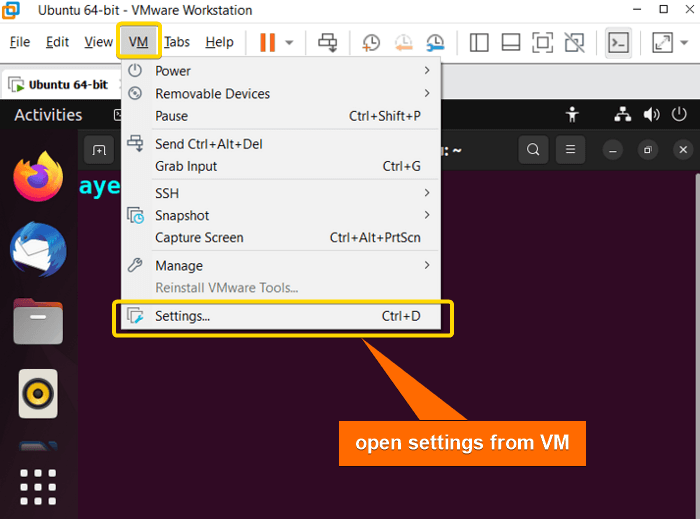Viewport: 700px width, 519px height.
Task: Choose Grab Input in the VM menu
Action: (281, 166)
